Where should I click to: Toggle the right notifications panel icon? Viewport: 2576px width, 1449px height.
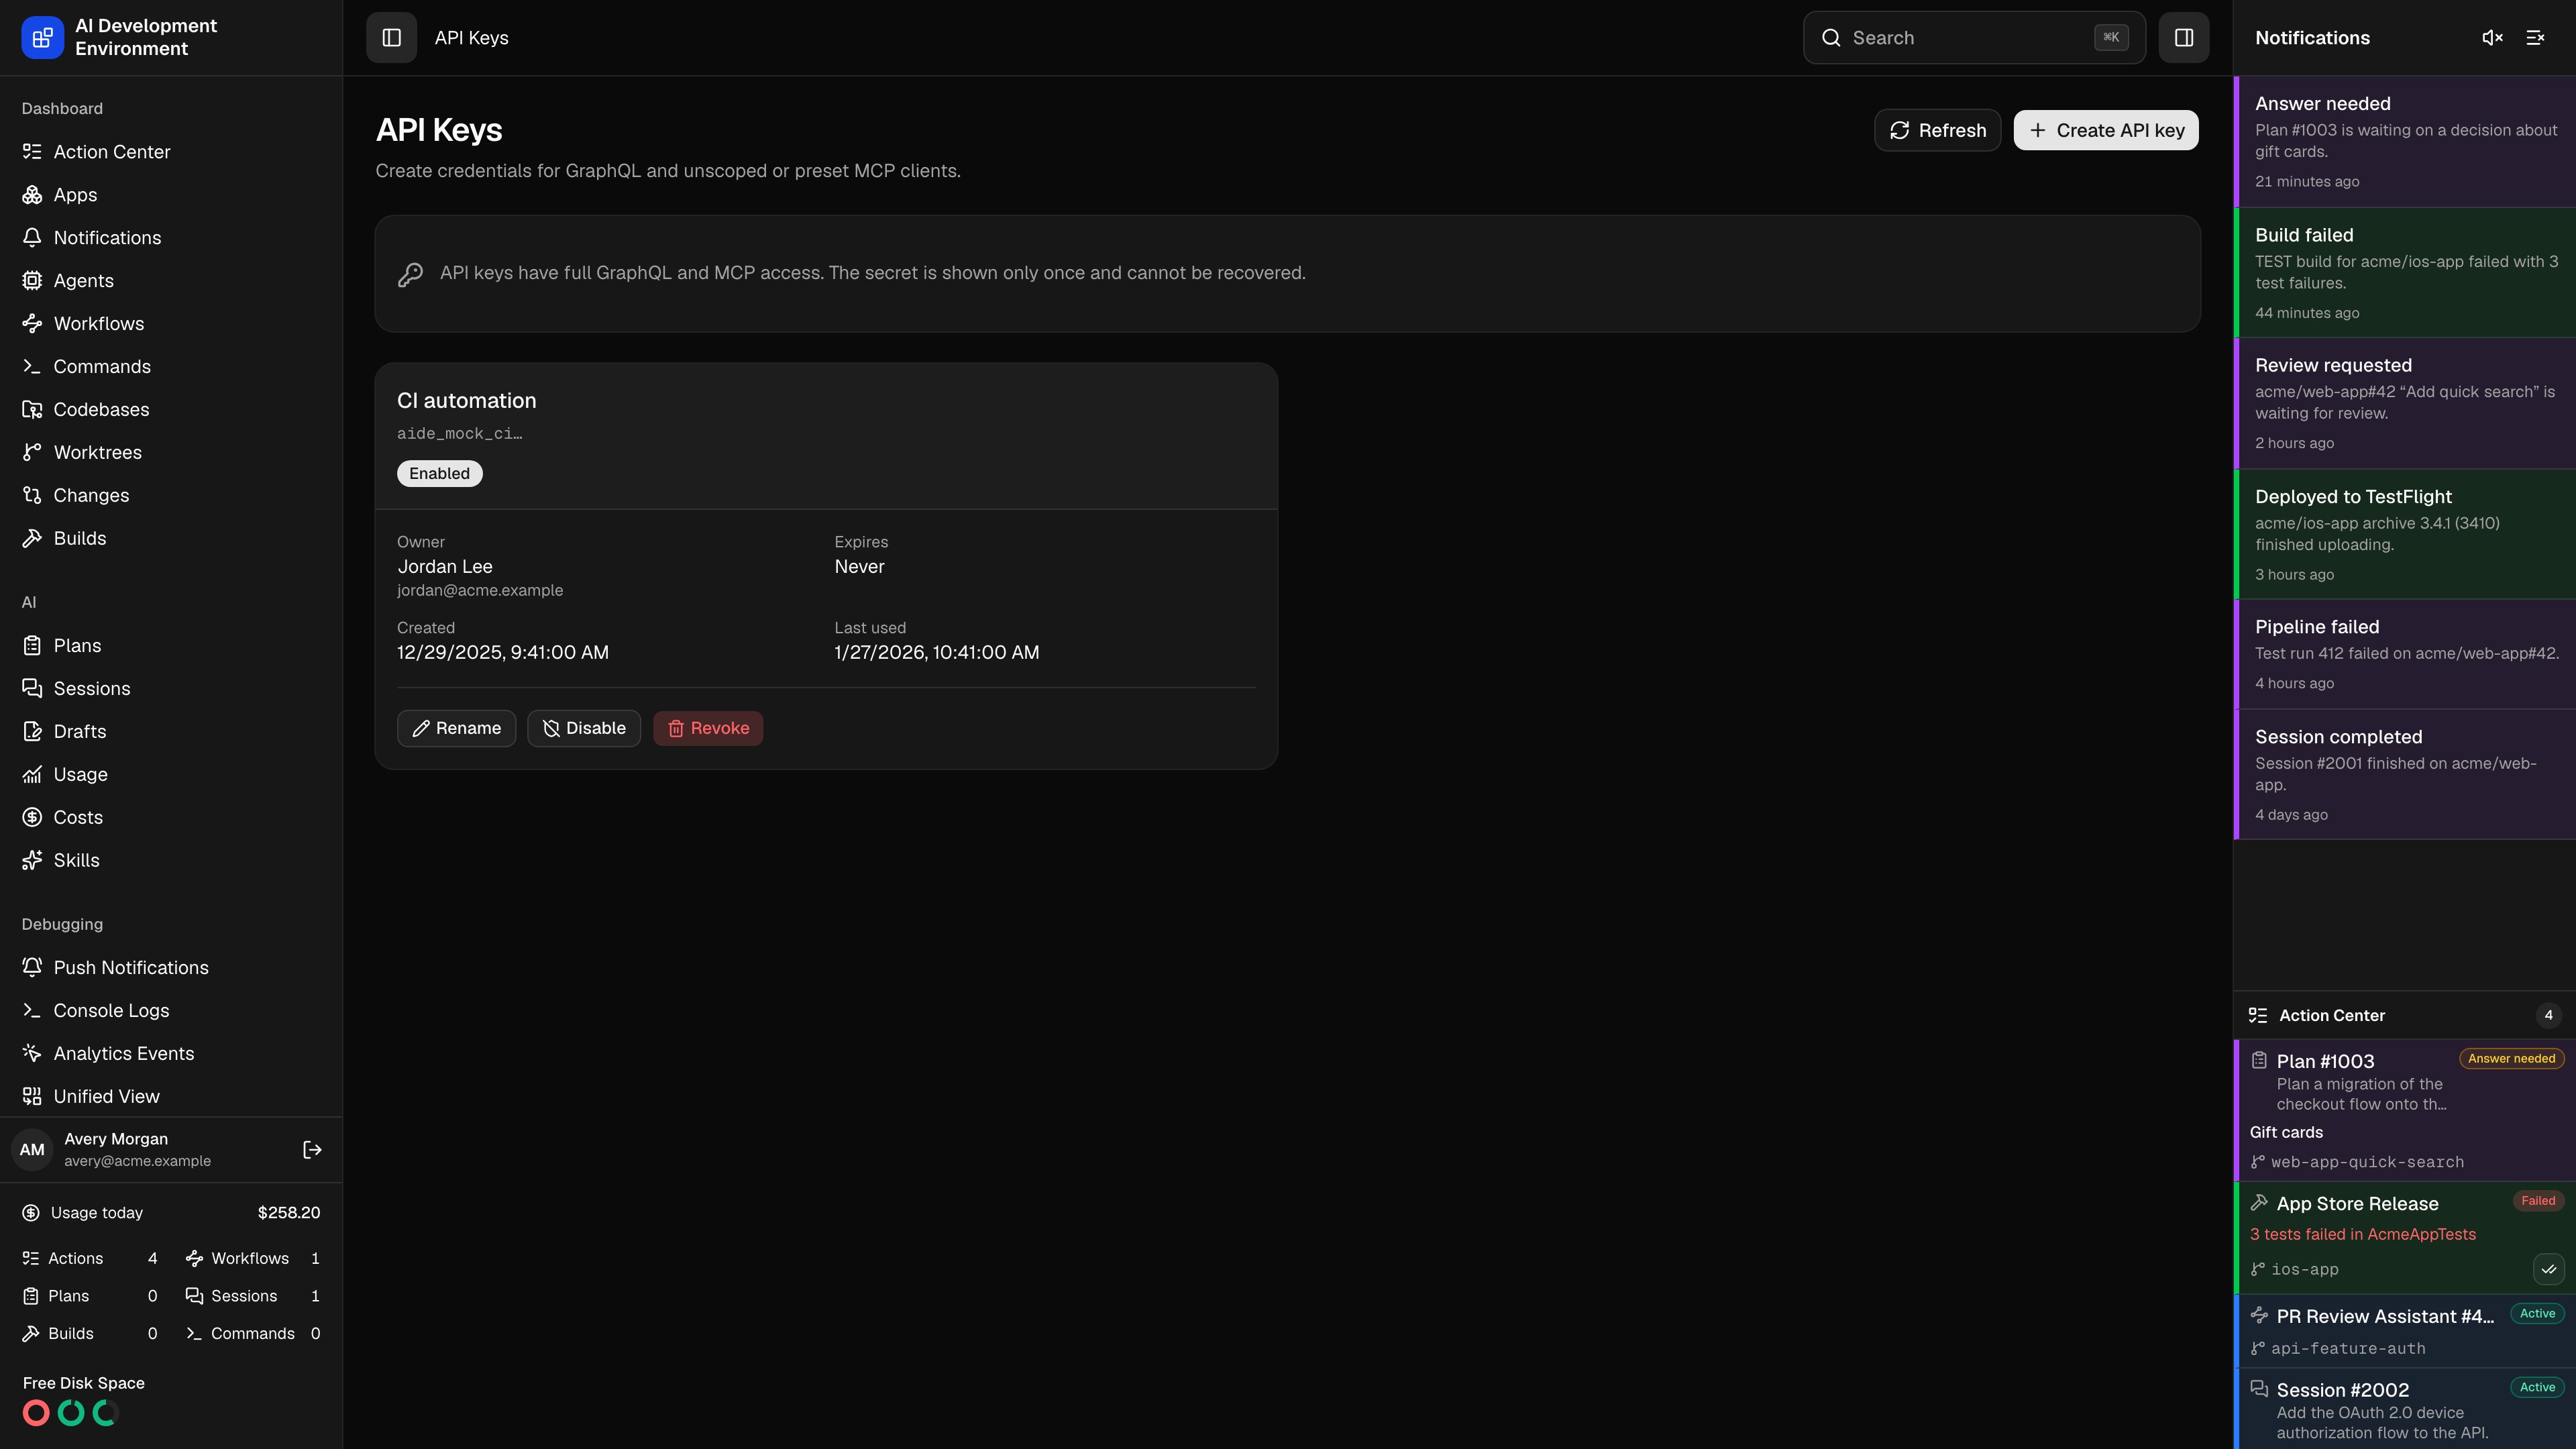(x=2183, y=38)
